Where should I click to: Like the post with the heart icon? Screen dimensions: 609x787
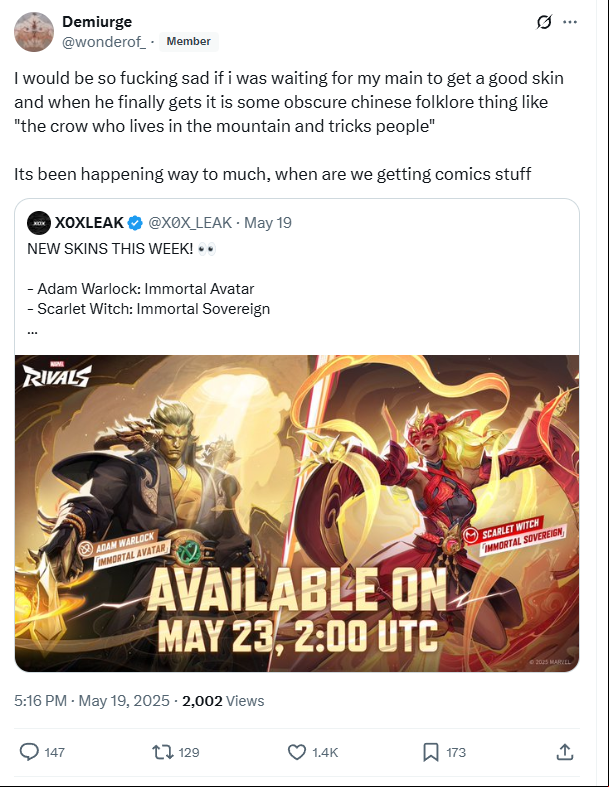click(x=297, y=752)
